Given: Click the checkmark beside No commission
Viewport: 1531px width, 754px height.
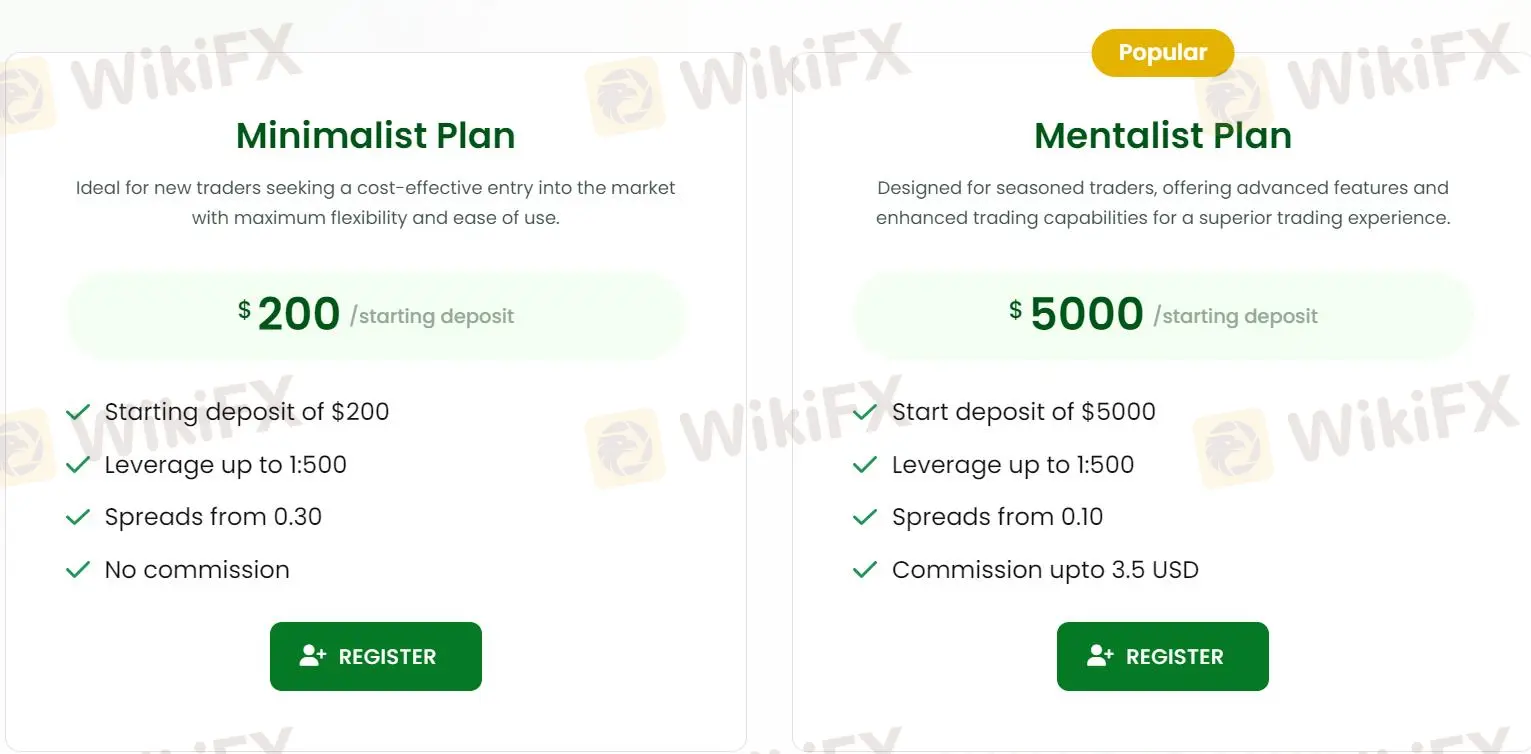Looking at the screenshot, I should coord(78,570).
